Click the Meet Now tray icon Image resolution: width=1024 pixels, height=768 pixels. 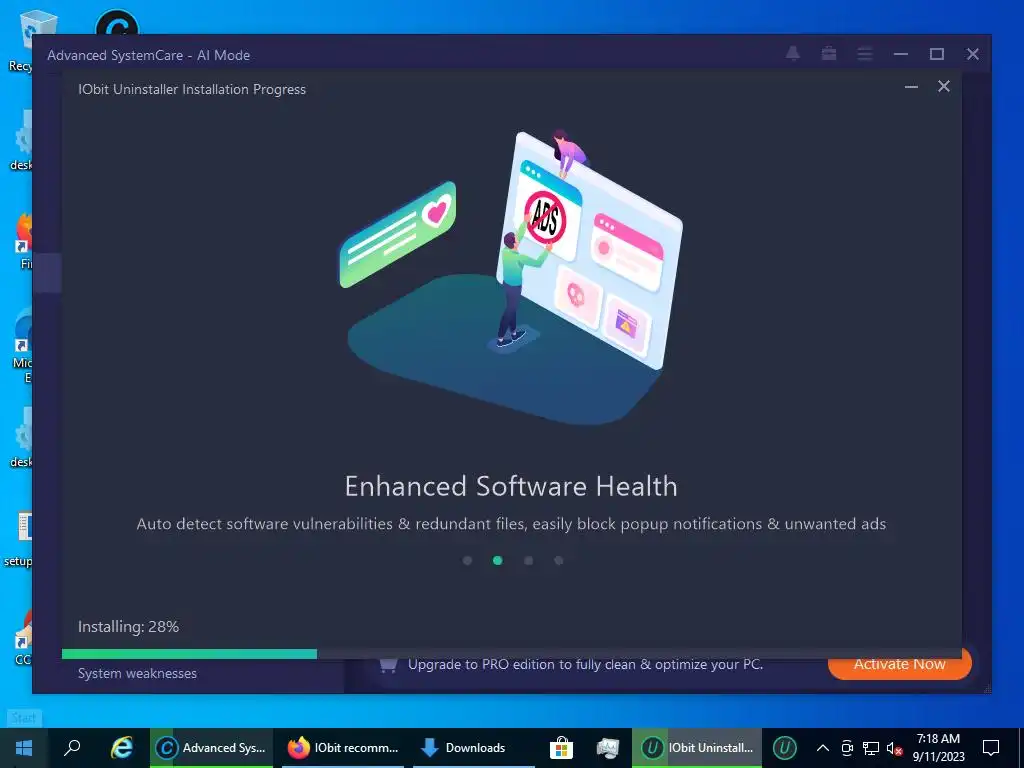coord(847,748)
